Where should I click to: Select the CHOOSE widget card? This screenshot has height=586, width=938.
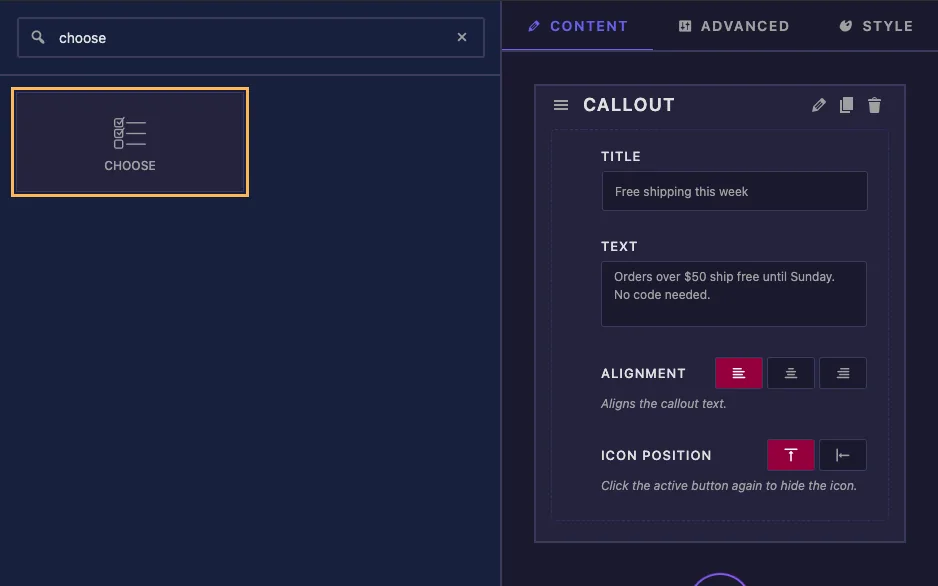pyautogui.click(x=130, y=142)
